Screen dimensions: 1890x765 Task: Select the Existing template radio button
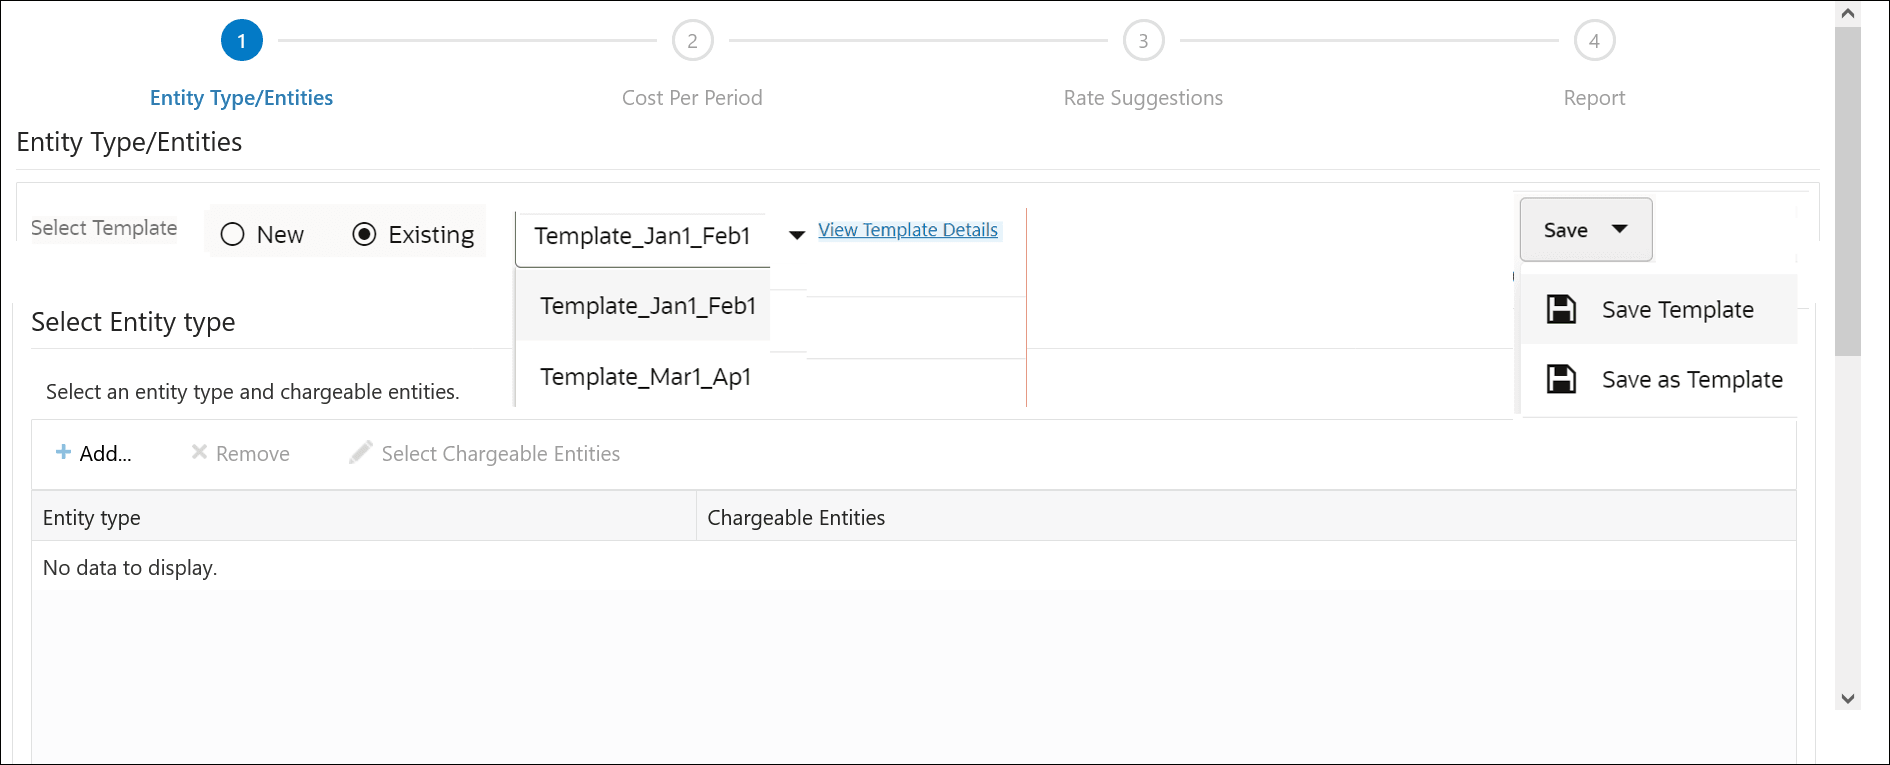[364, 234]
